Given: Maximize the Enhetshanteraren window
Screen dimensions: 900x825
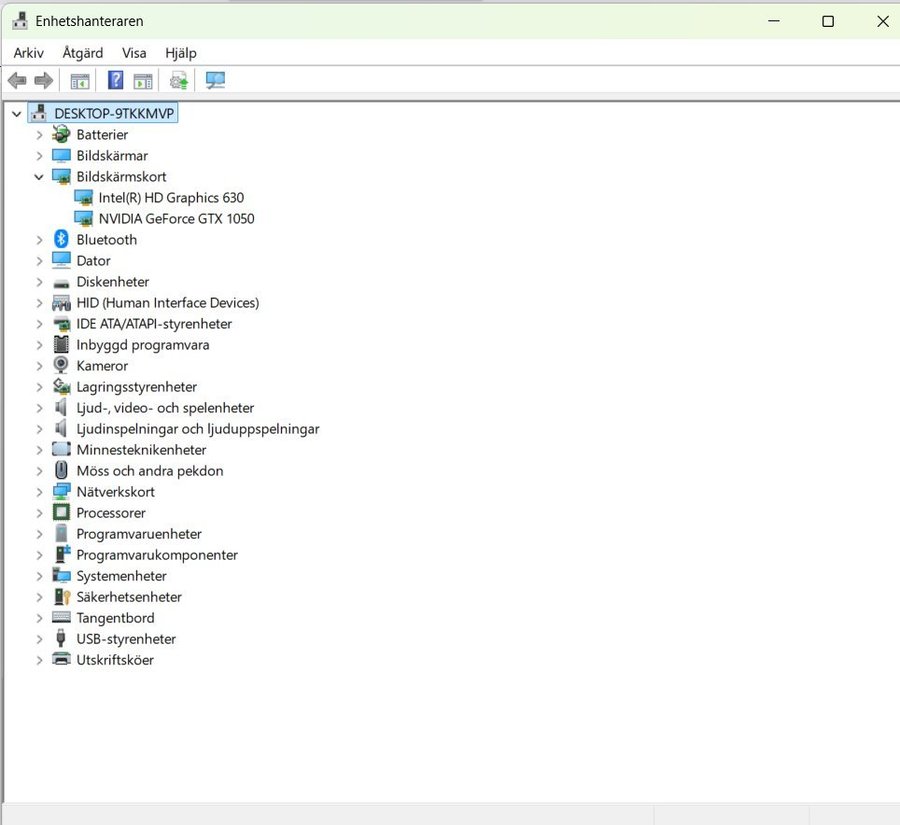Looking at the screenshot, I should [828, 21].
